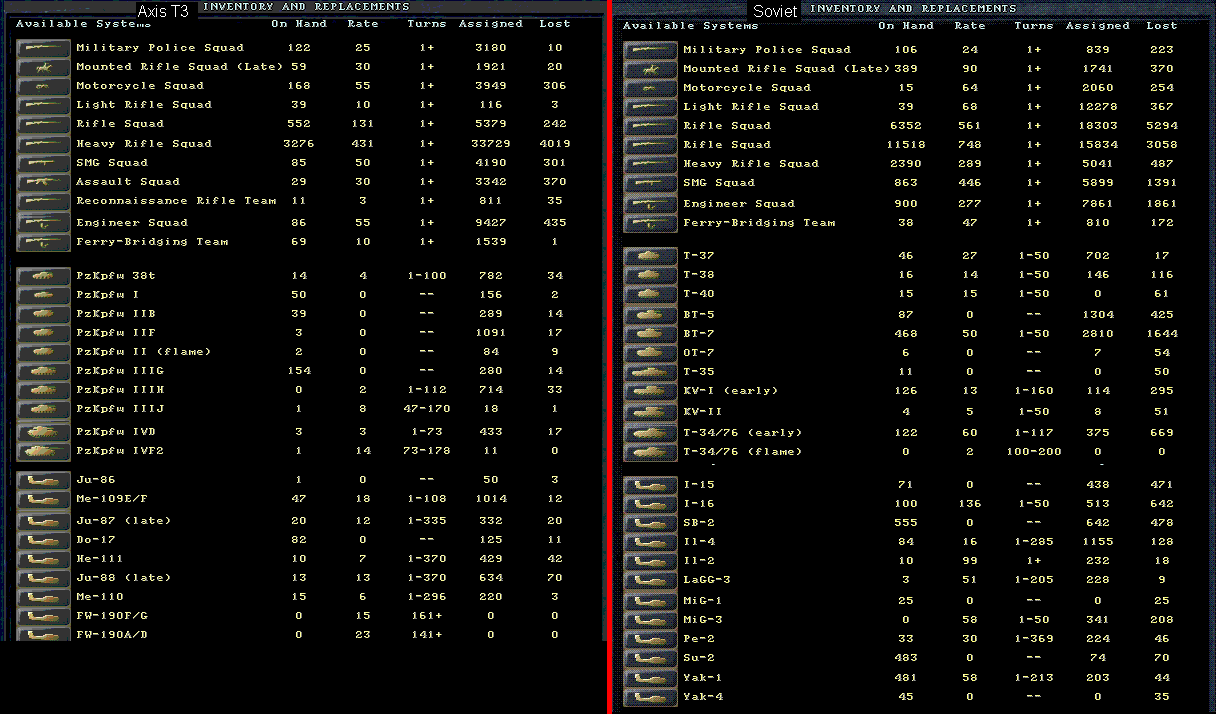Select the 'LaGG-3' row name
This screenshot has width=1216, height=714.
[707, 580]
